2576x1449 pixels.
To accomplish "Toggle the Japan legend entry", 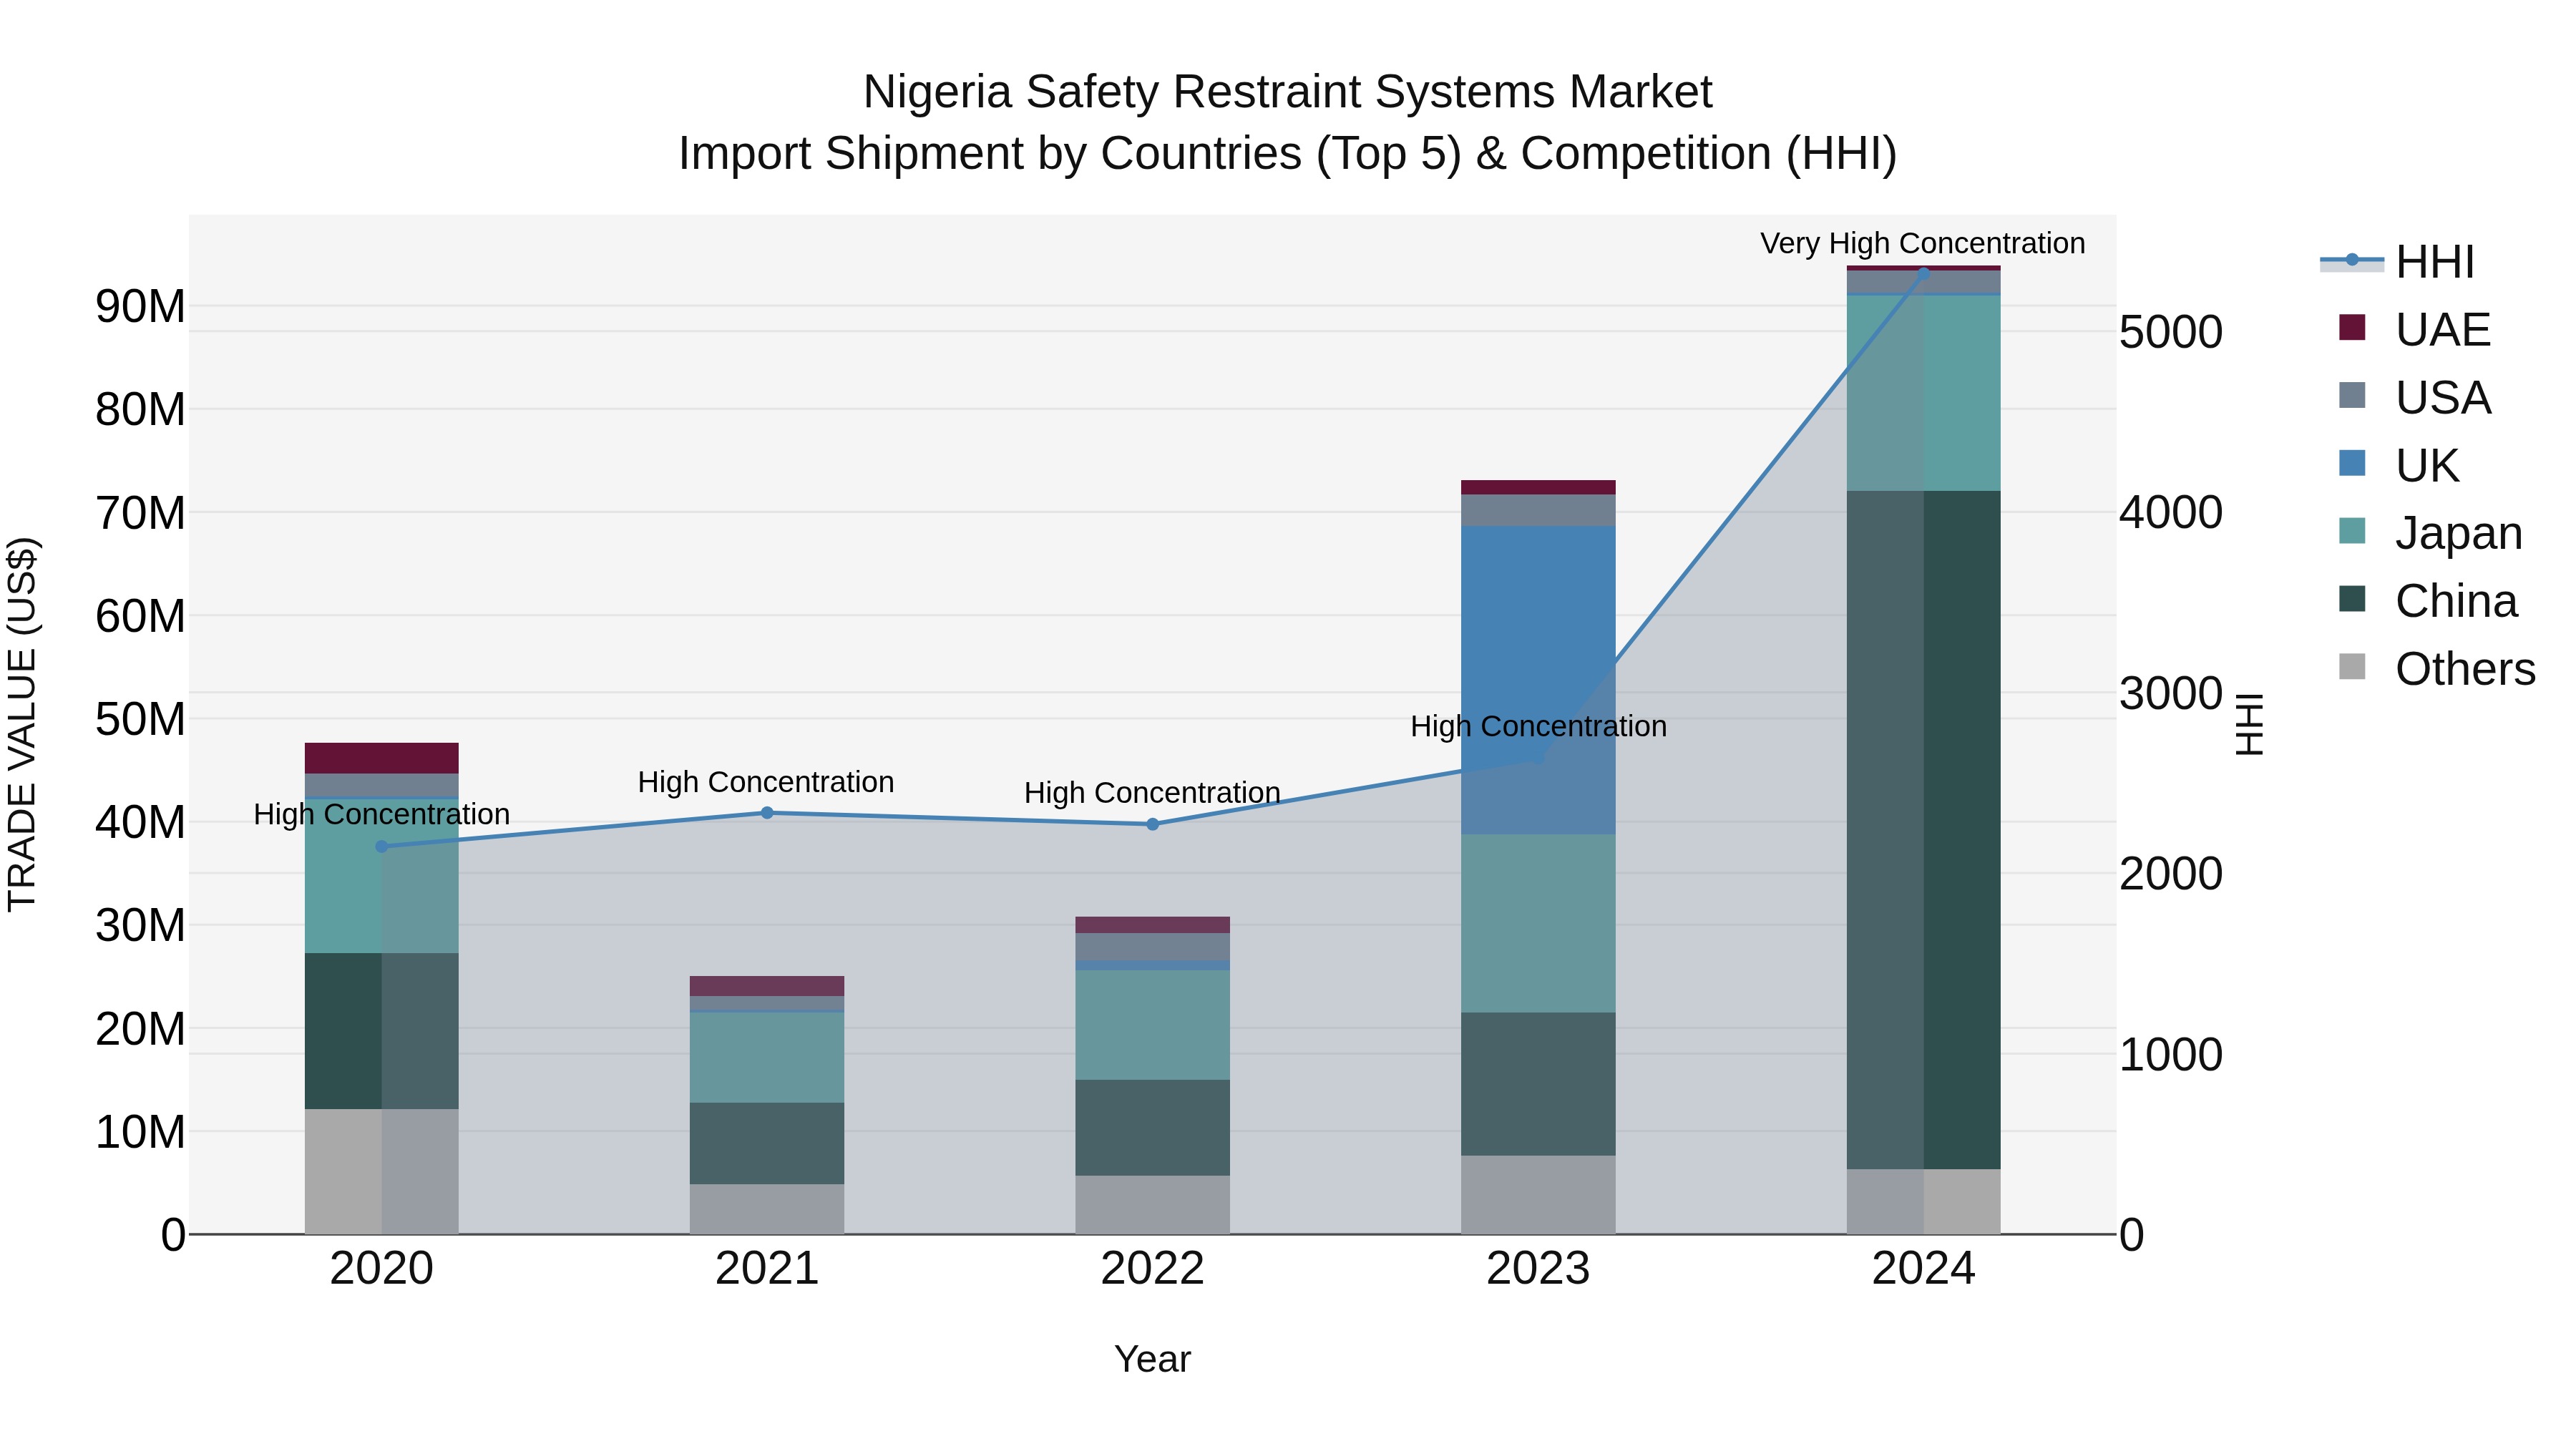I will (2430, 533).
